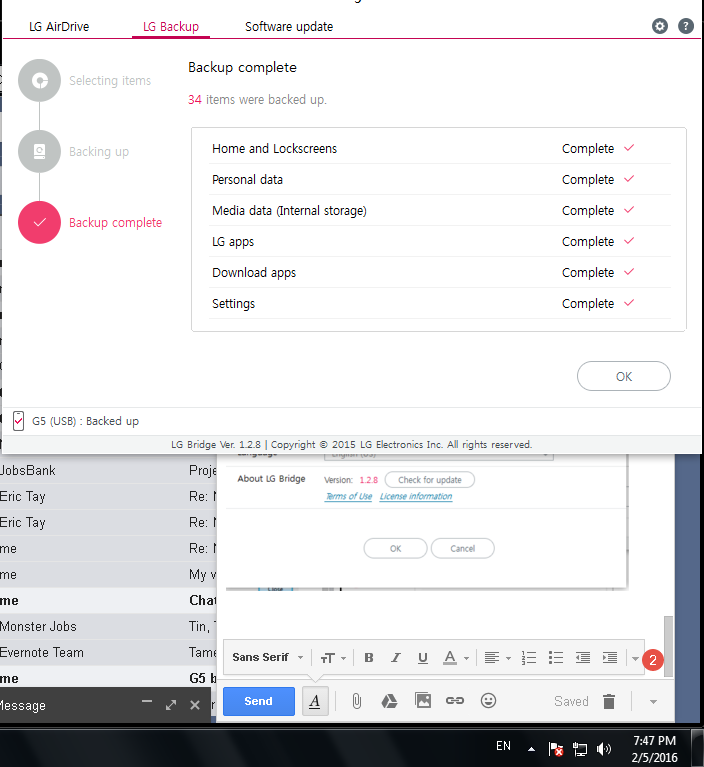The image size is (704, 767).
Task: Select LG apps row
Action: coord(440,242)
